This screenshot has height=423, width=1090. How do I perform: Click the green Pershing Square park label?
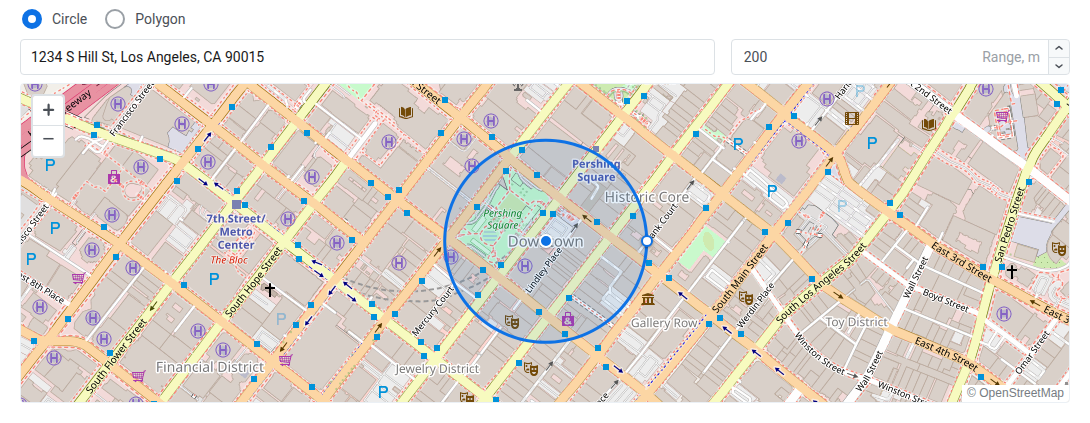tap(502, 219)
